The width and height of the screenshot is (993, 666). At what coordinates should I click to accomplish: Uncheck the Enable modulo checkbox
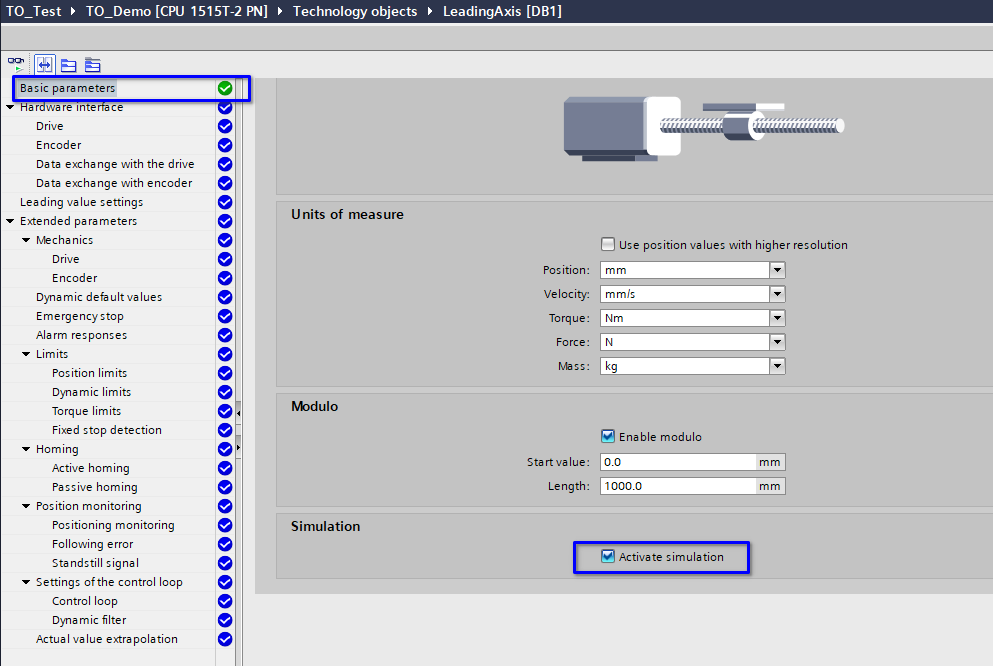tap(608, 436)
